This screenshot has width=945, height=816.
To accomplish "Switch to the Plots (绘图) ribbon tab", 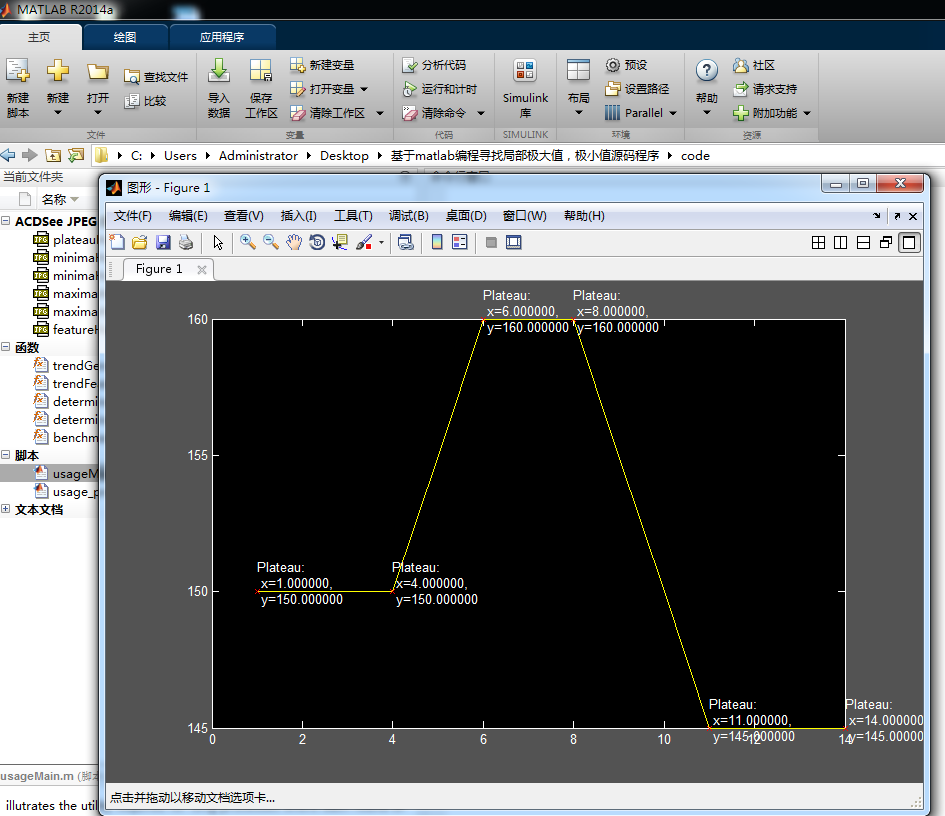I will coord(125,37).
